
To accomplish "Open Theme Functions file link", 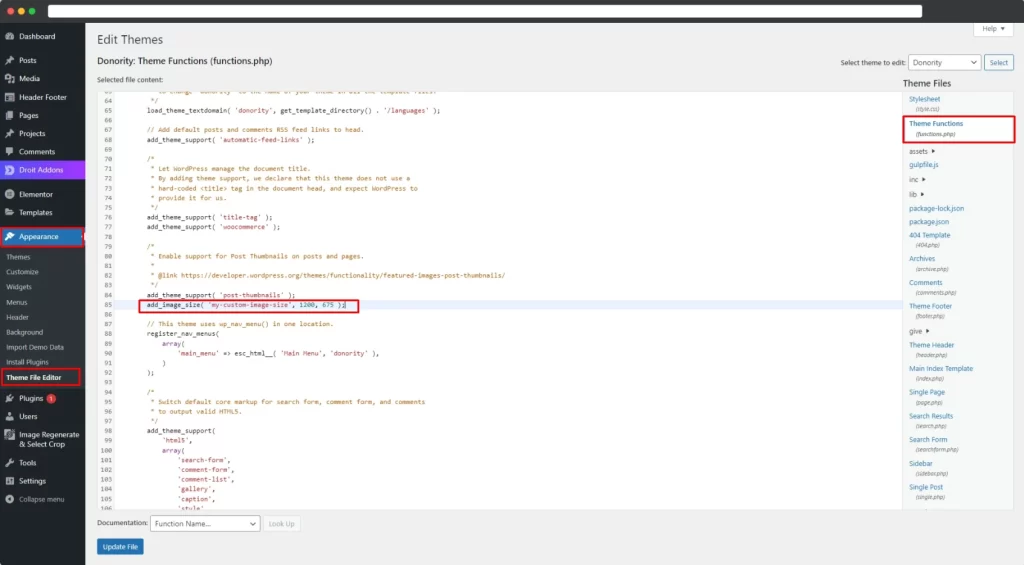I will pos(936,123).
